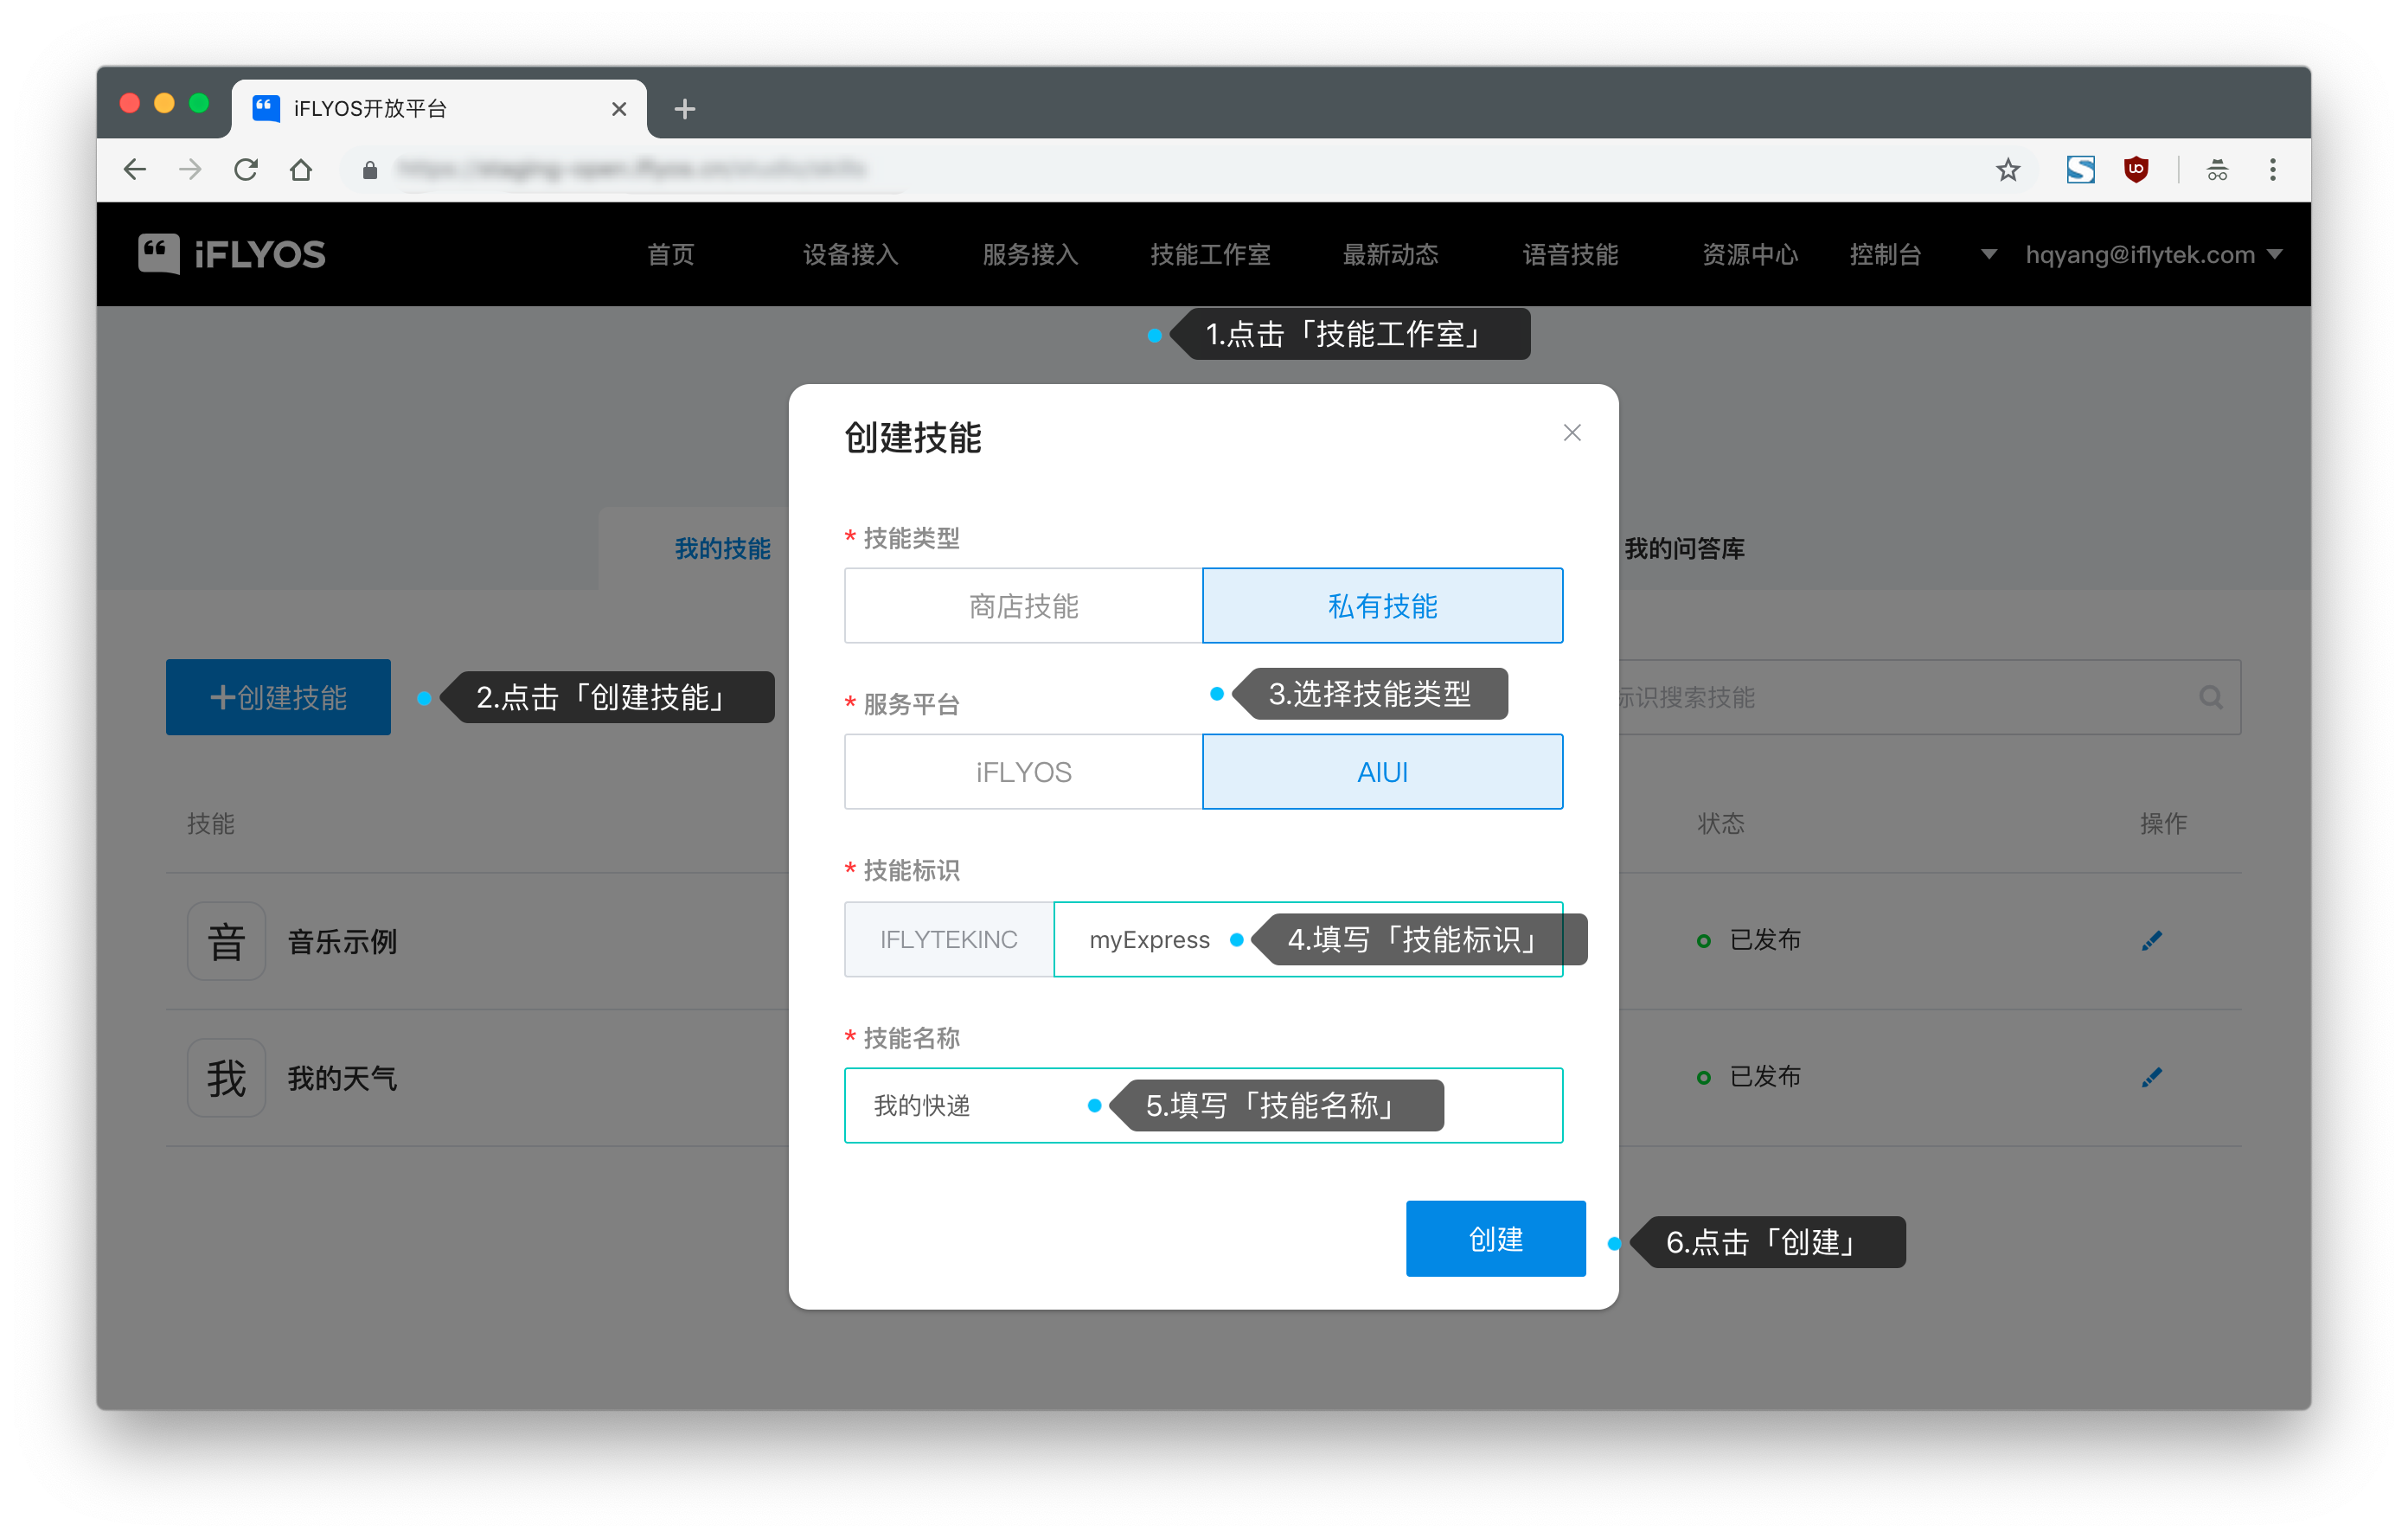2408x1538 pixels.
Task: Click the macOS yellow minimize window button
Action: coord(165,103)
